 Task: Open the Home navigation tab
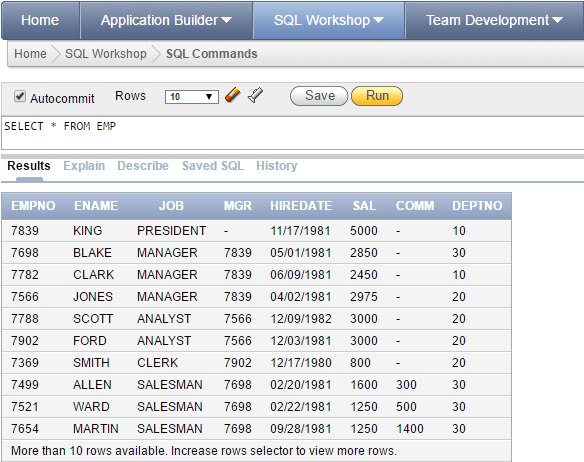[x=40, y=20]
